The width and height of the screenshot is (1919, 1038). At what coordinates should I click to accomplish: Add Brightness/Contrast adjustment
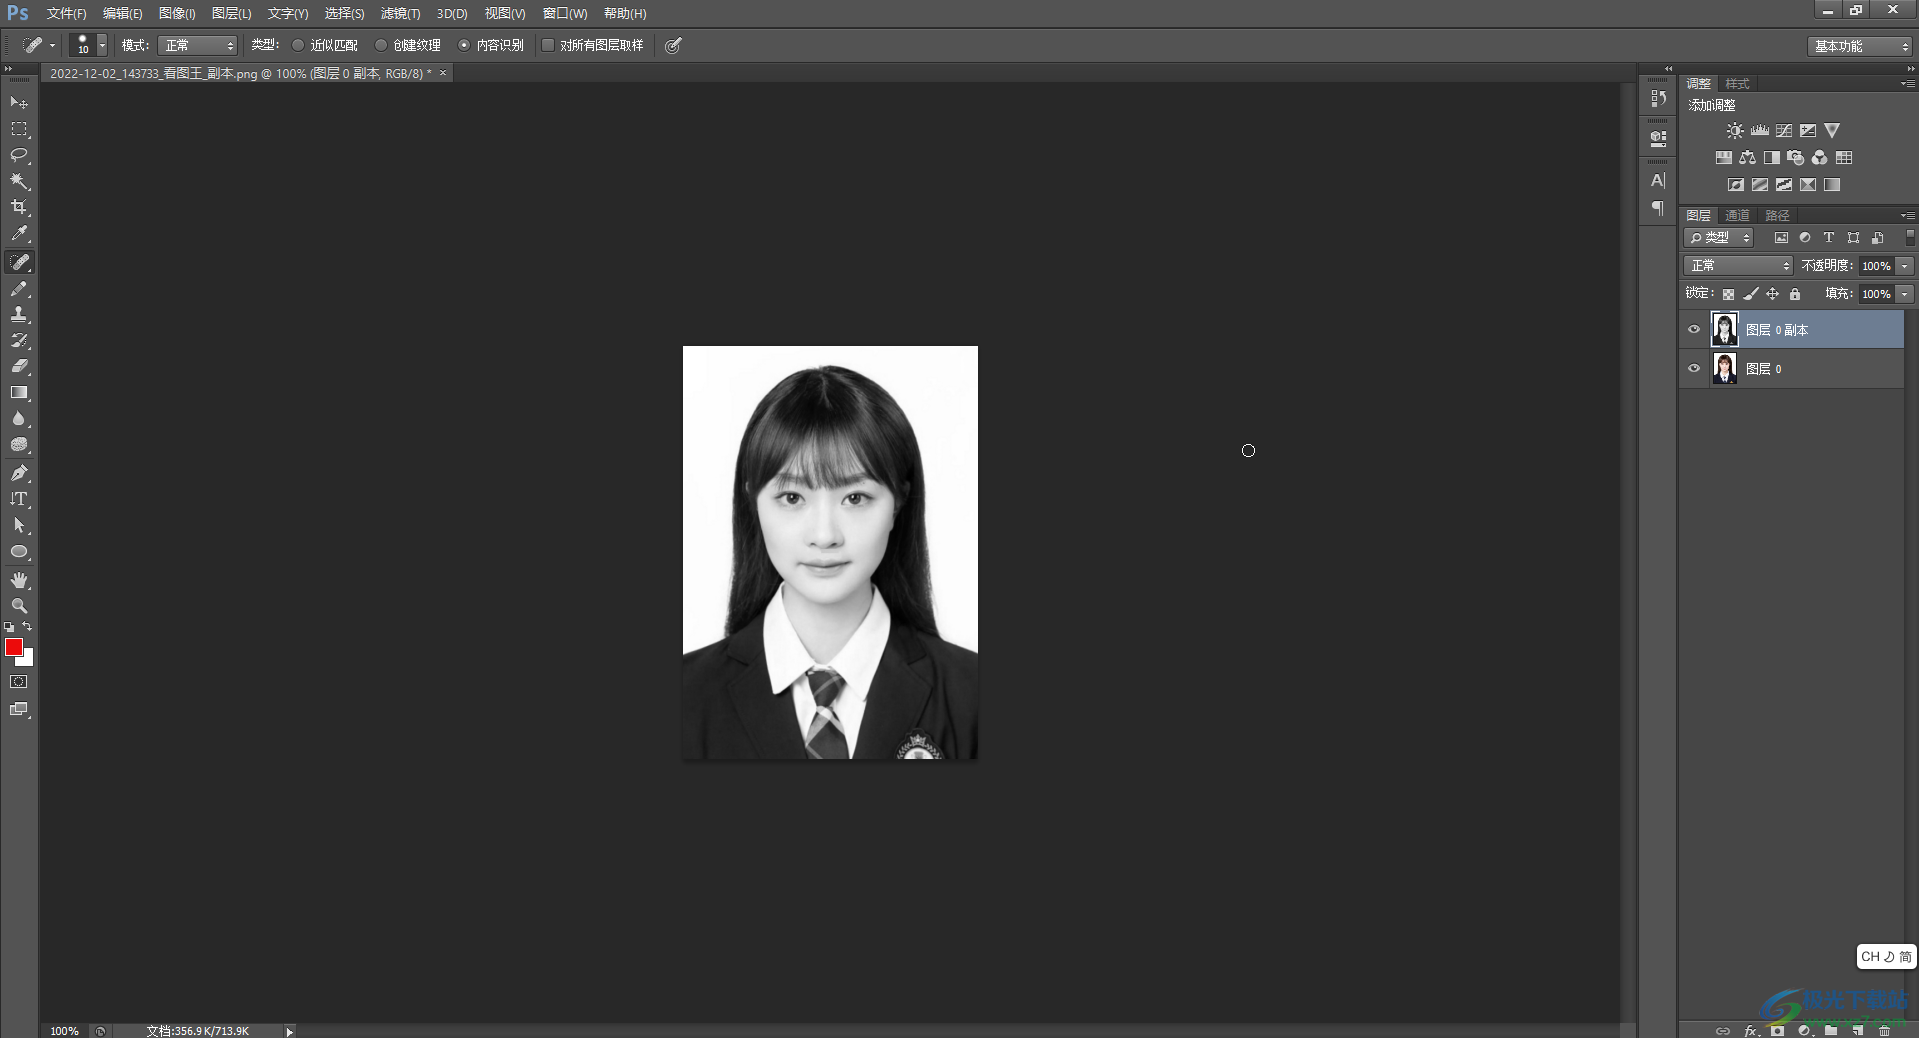(x=1735, y=131)
